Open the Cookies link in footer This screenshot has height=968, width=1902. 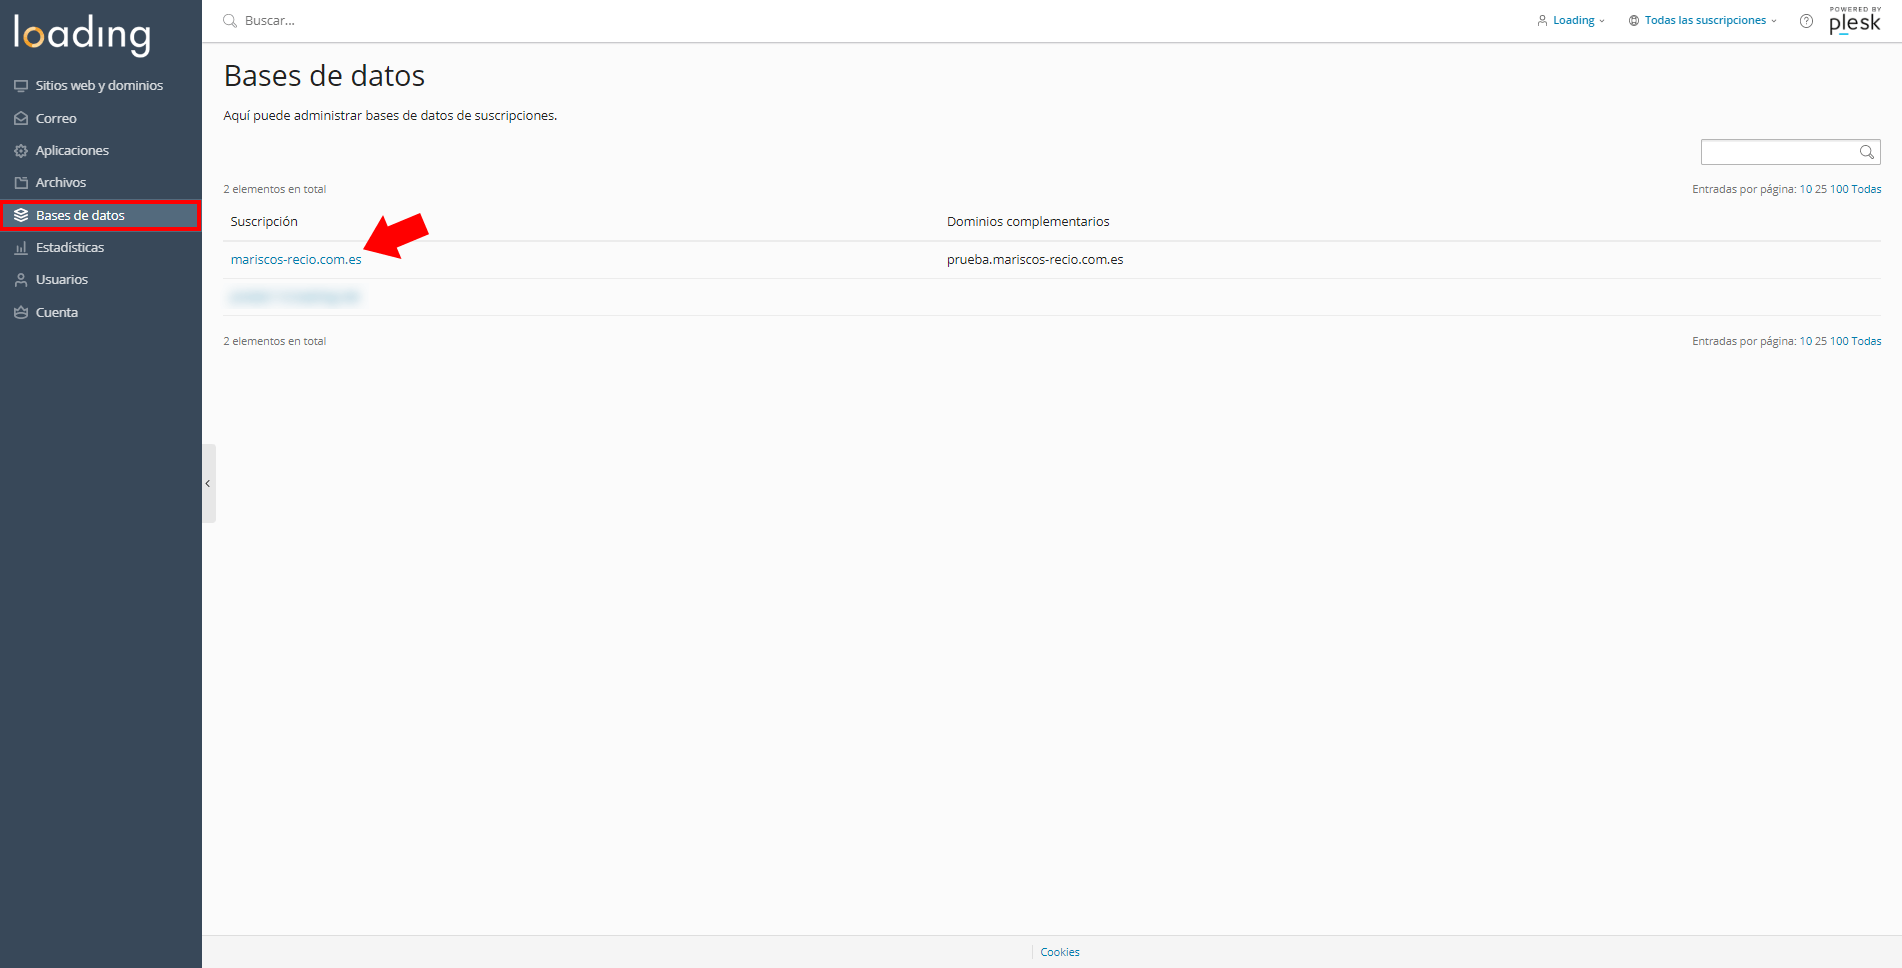1060,952
